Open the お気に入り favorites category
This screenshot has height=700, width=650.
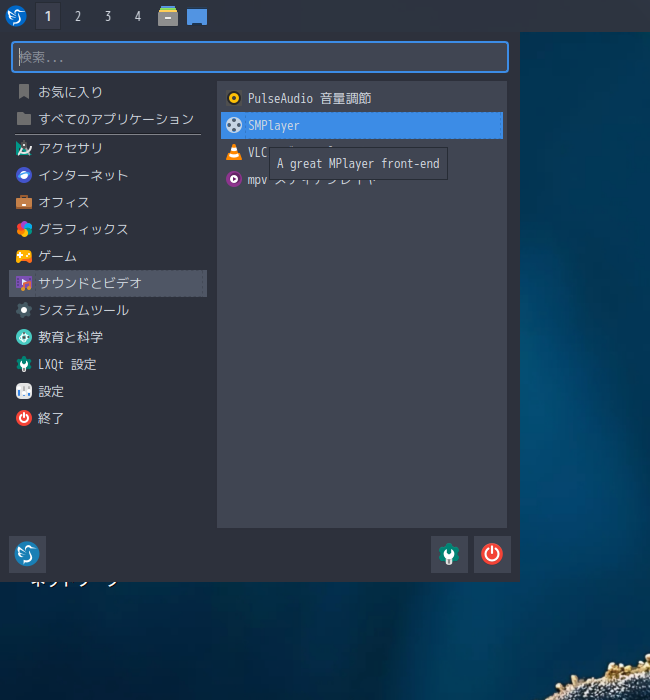[108, 92]
